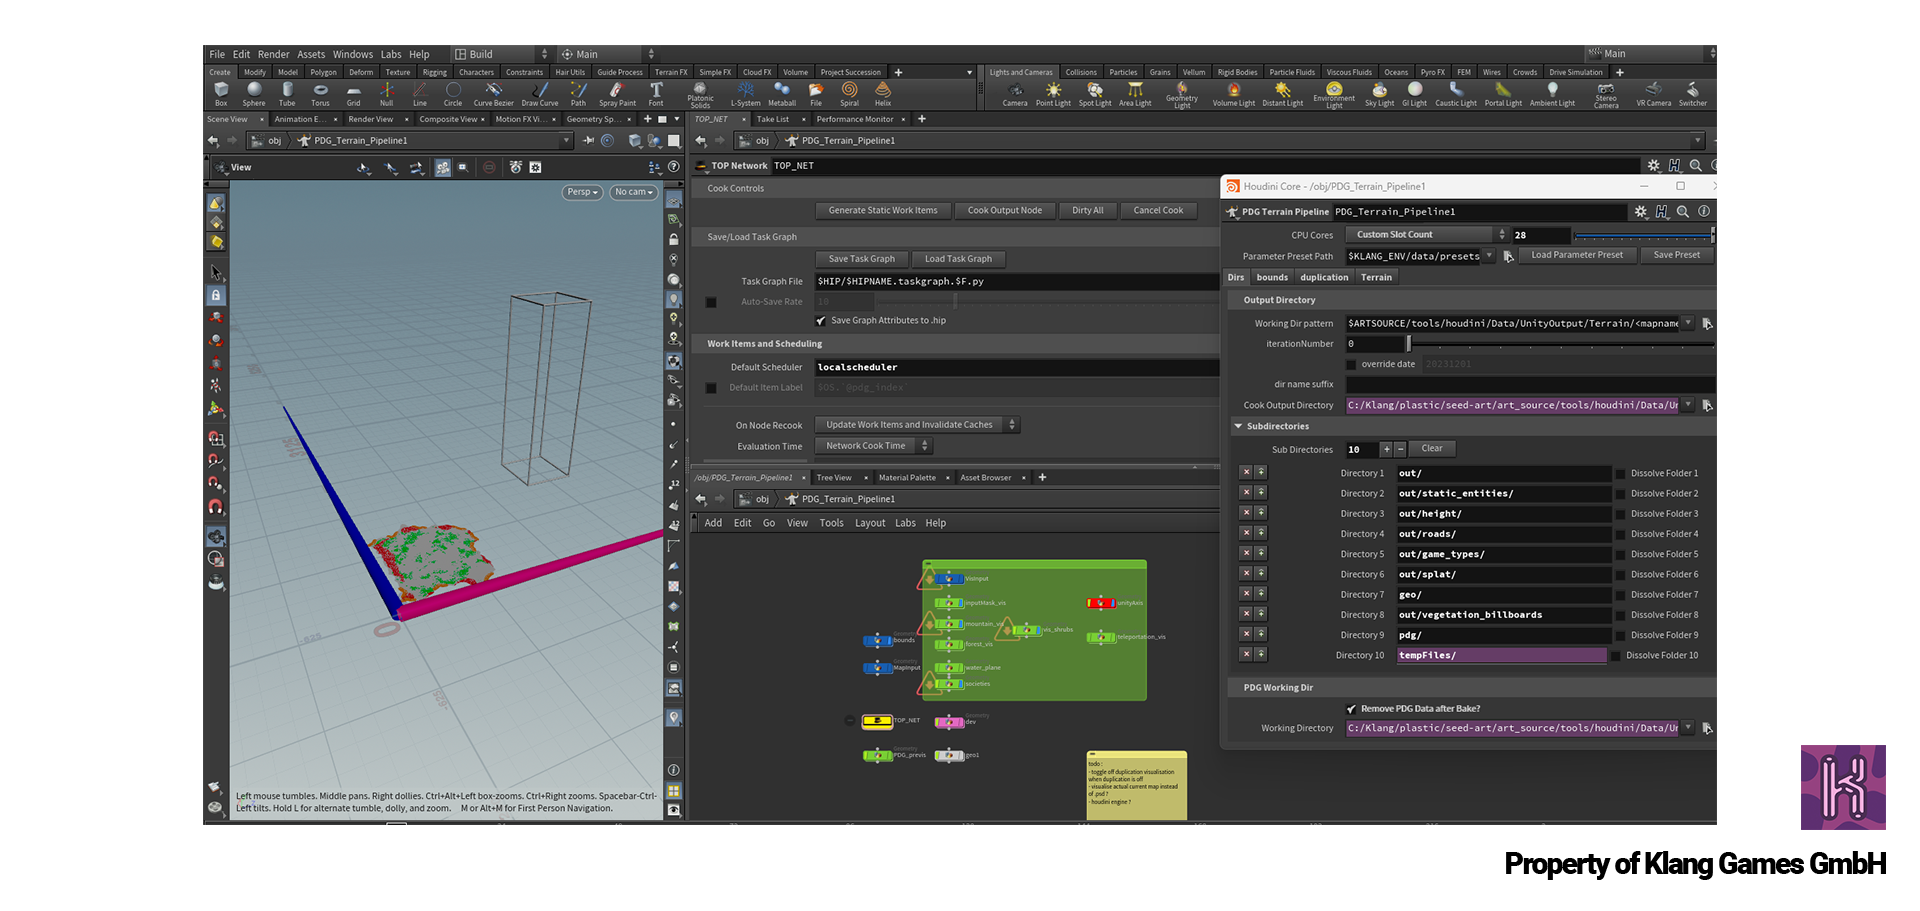Click the Generate Static Work Items button
Image resolution: width=1920 pixels, height=911 pixels.
tap(882, 211)
